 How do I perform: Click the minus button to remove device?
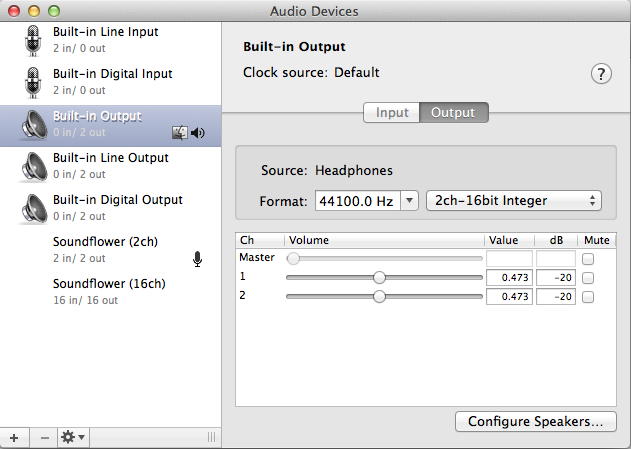(x=44, y=437)
